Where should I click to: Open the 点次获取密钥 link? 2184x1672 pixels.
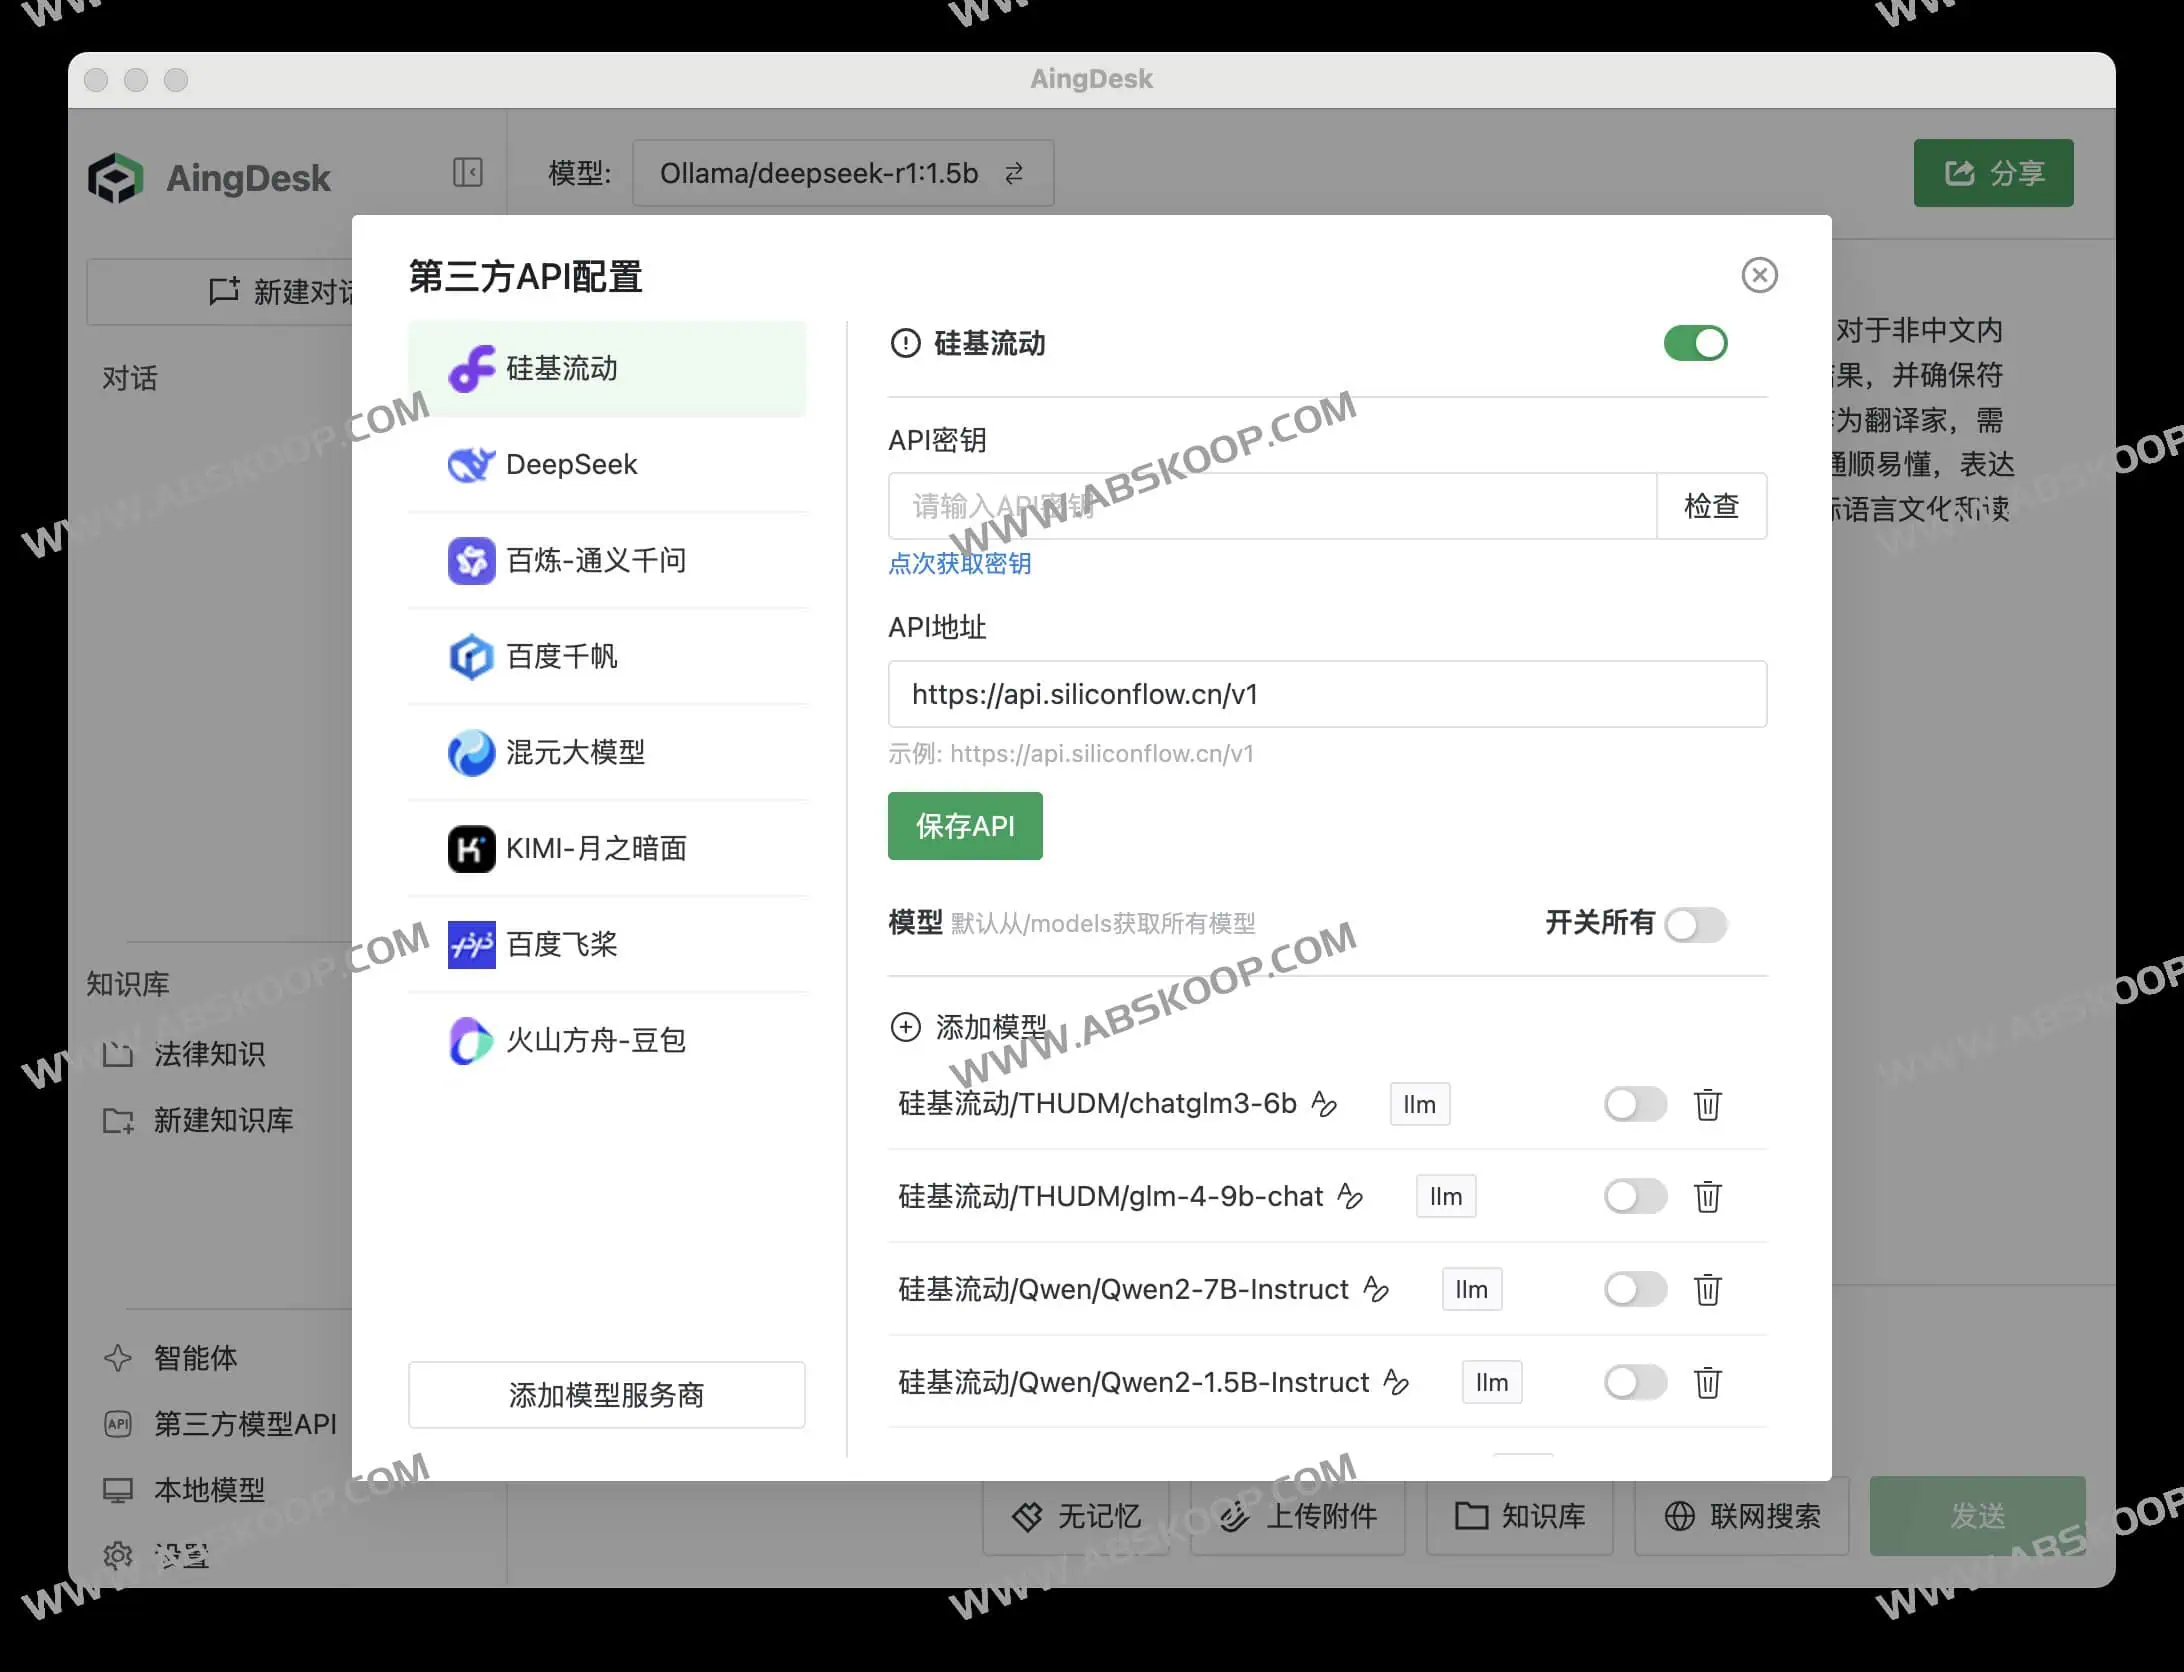click(959, 563)
